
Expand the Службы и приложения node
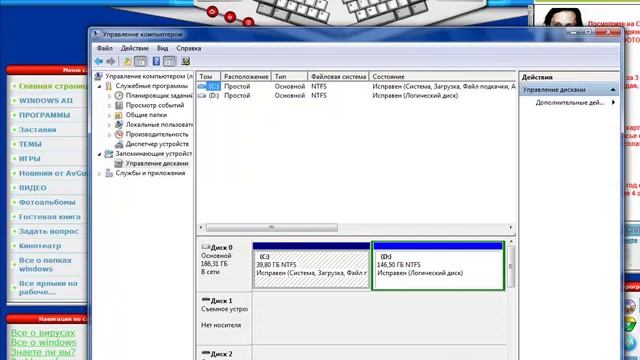pos(99,173)
